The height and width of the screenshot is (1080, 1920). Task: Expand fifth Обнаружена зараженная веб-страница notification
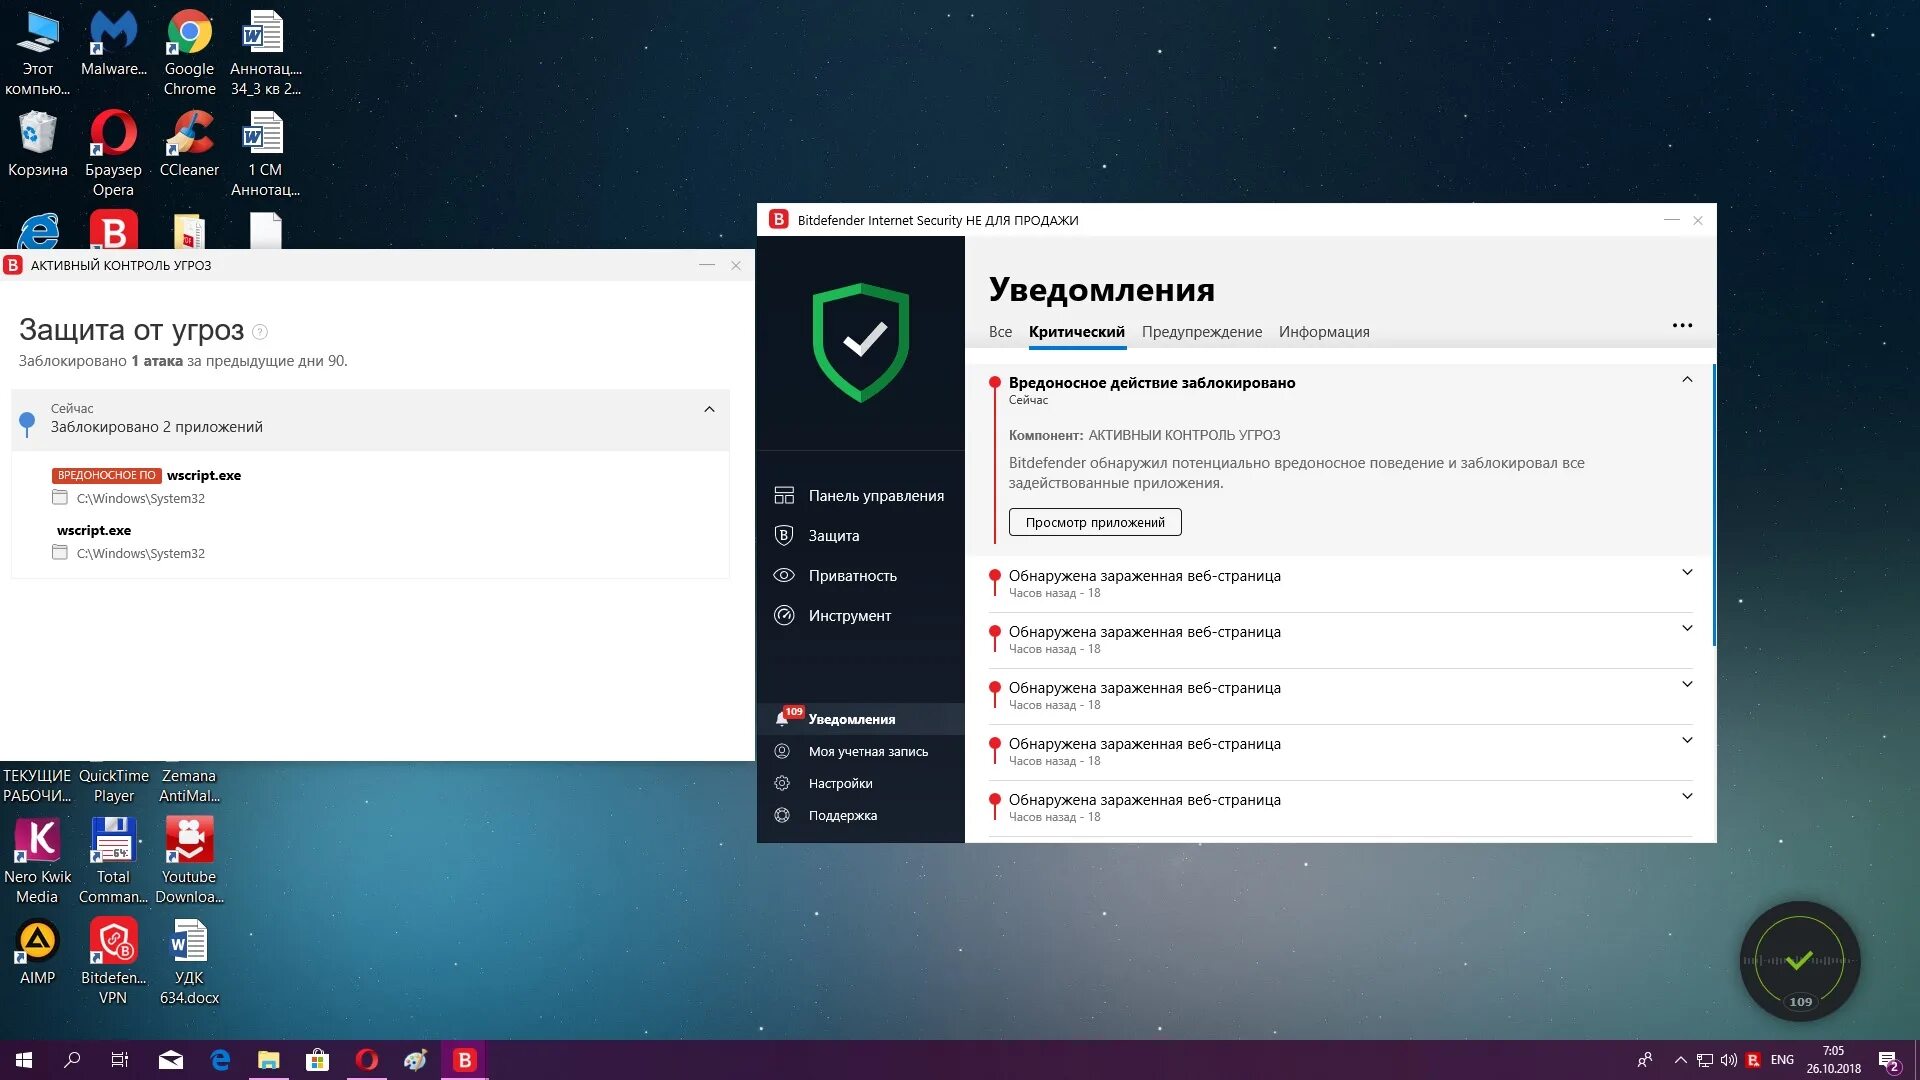tap(1687, 797)
